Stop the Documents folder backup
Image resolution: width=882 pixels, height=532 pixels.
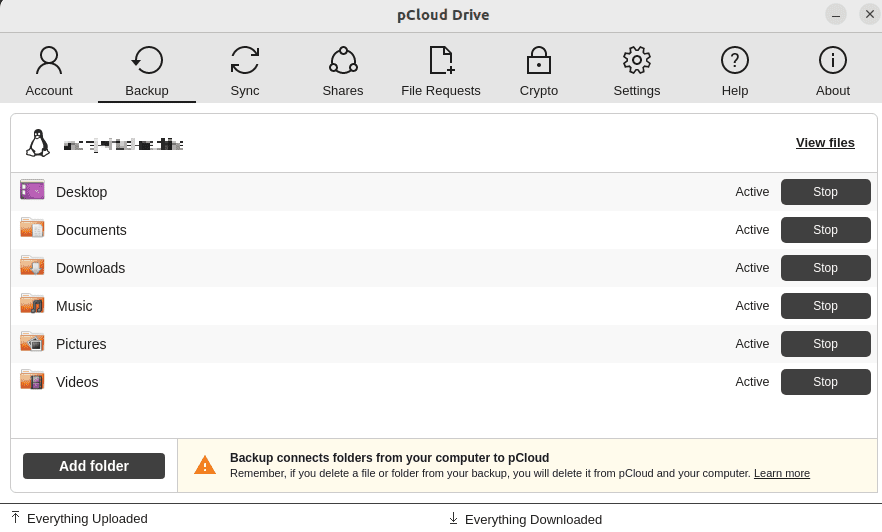(x=825, y=230)
